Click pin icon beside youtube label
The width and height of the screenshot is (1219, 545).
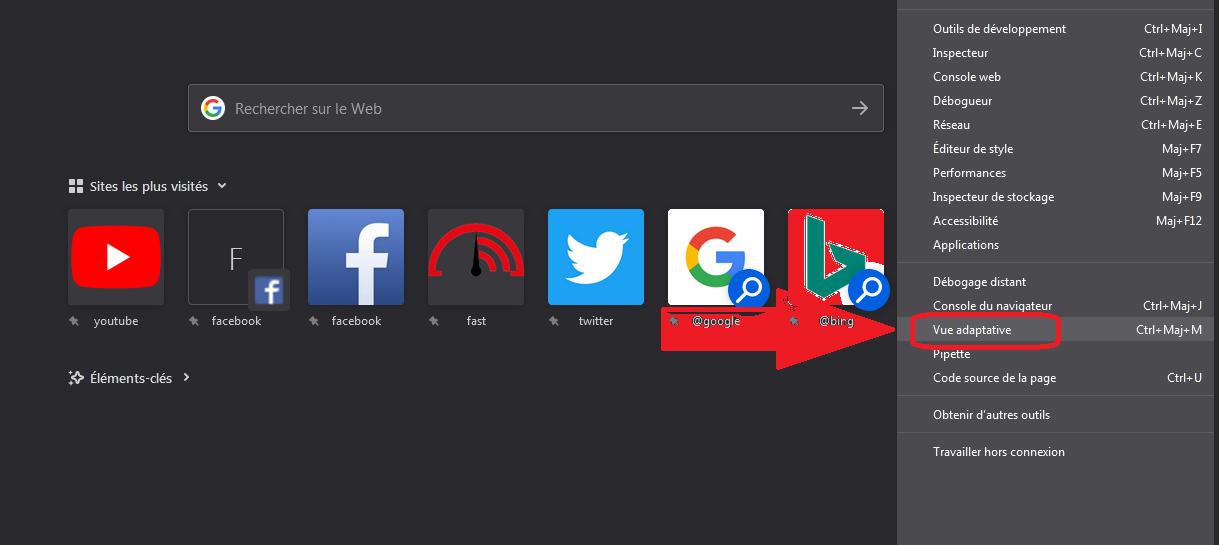coord(74,321)
